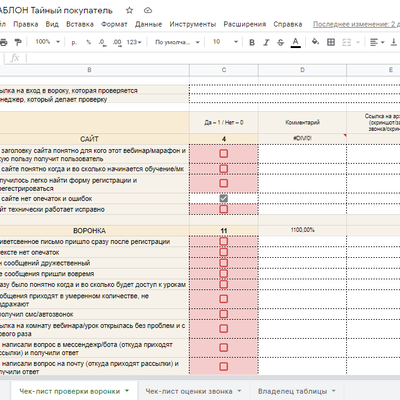The height and width of the screenshot is (400, 400).
Task: Switch to Чек-лист оценки звонка sheet
Action: pos(189,391)
